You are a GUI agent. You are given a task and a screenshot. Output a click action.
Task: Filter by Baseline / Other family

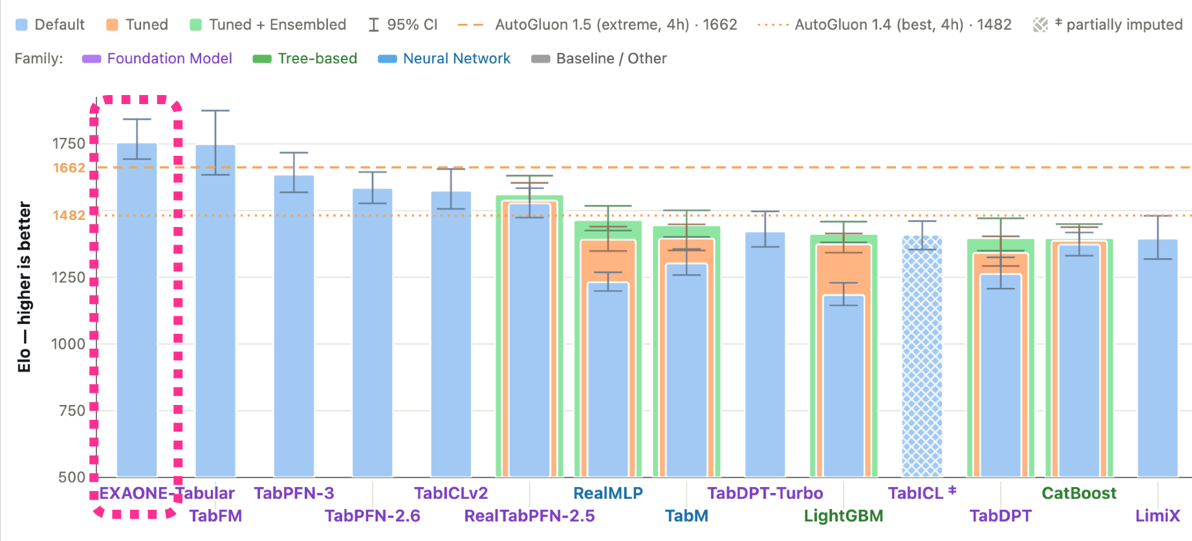pyautogui.click(x=598, y=58)
